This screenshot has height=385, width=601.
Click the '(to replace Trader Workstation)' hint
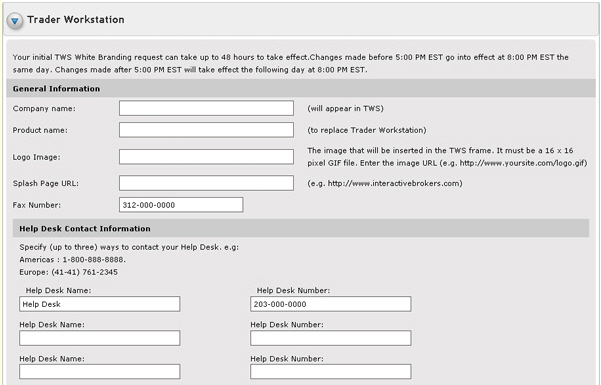coord(367,130)
